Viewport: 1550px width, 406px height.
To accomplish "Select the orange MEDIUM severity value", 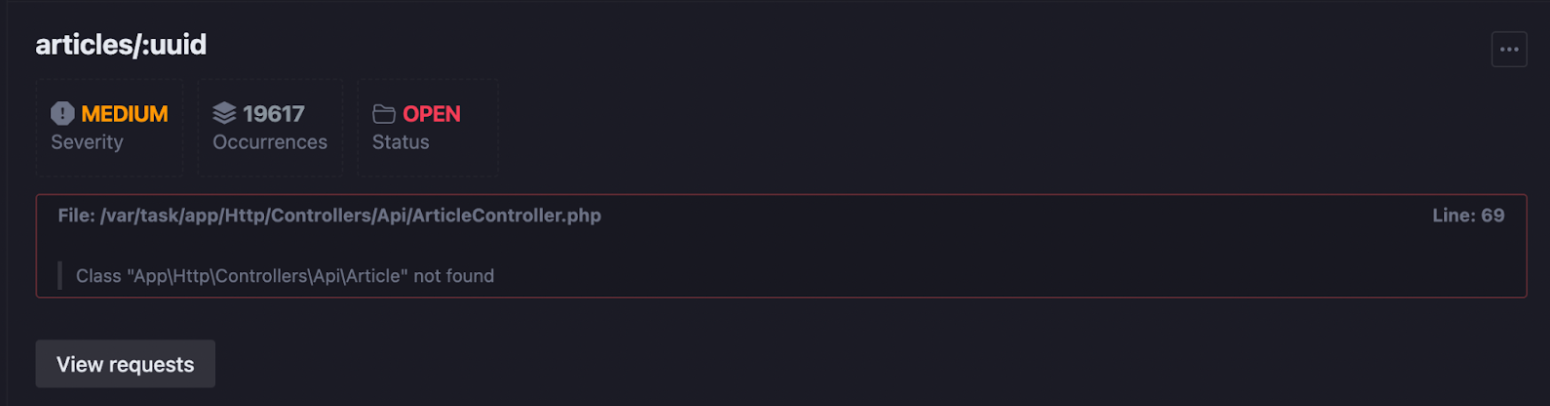I will (x=125, y=114).
